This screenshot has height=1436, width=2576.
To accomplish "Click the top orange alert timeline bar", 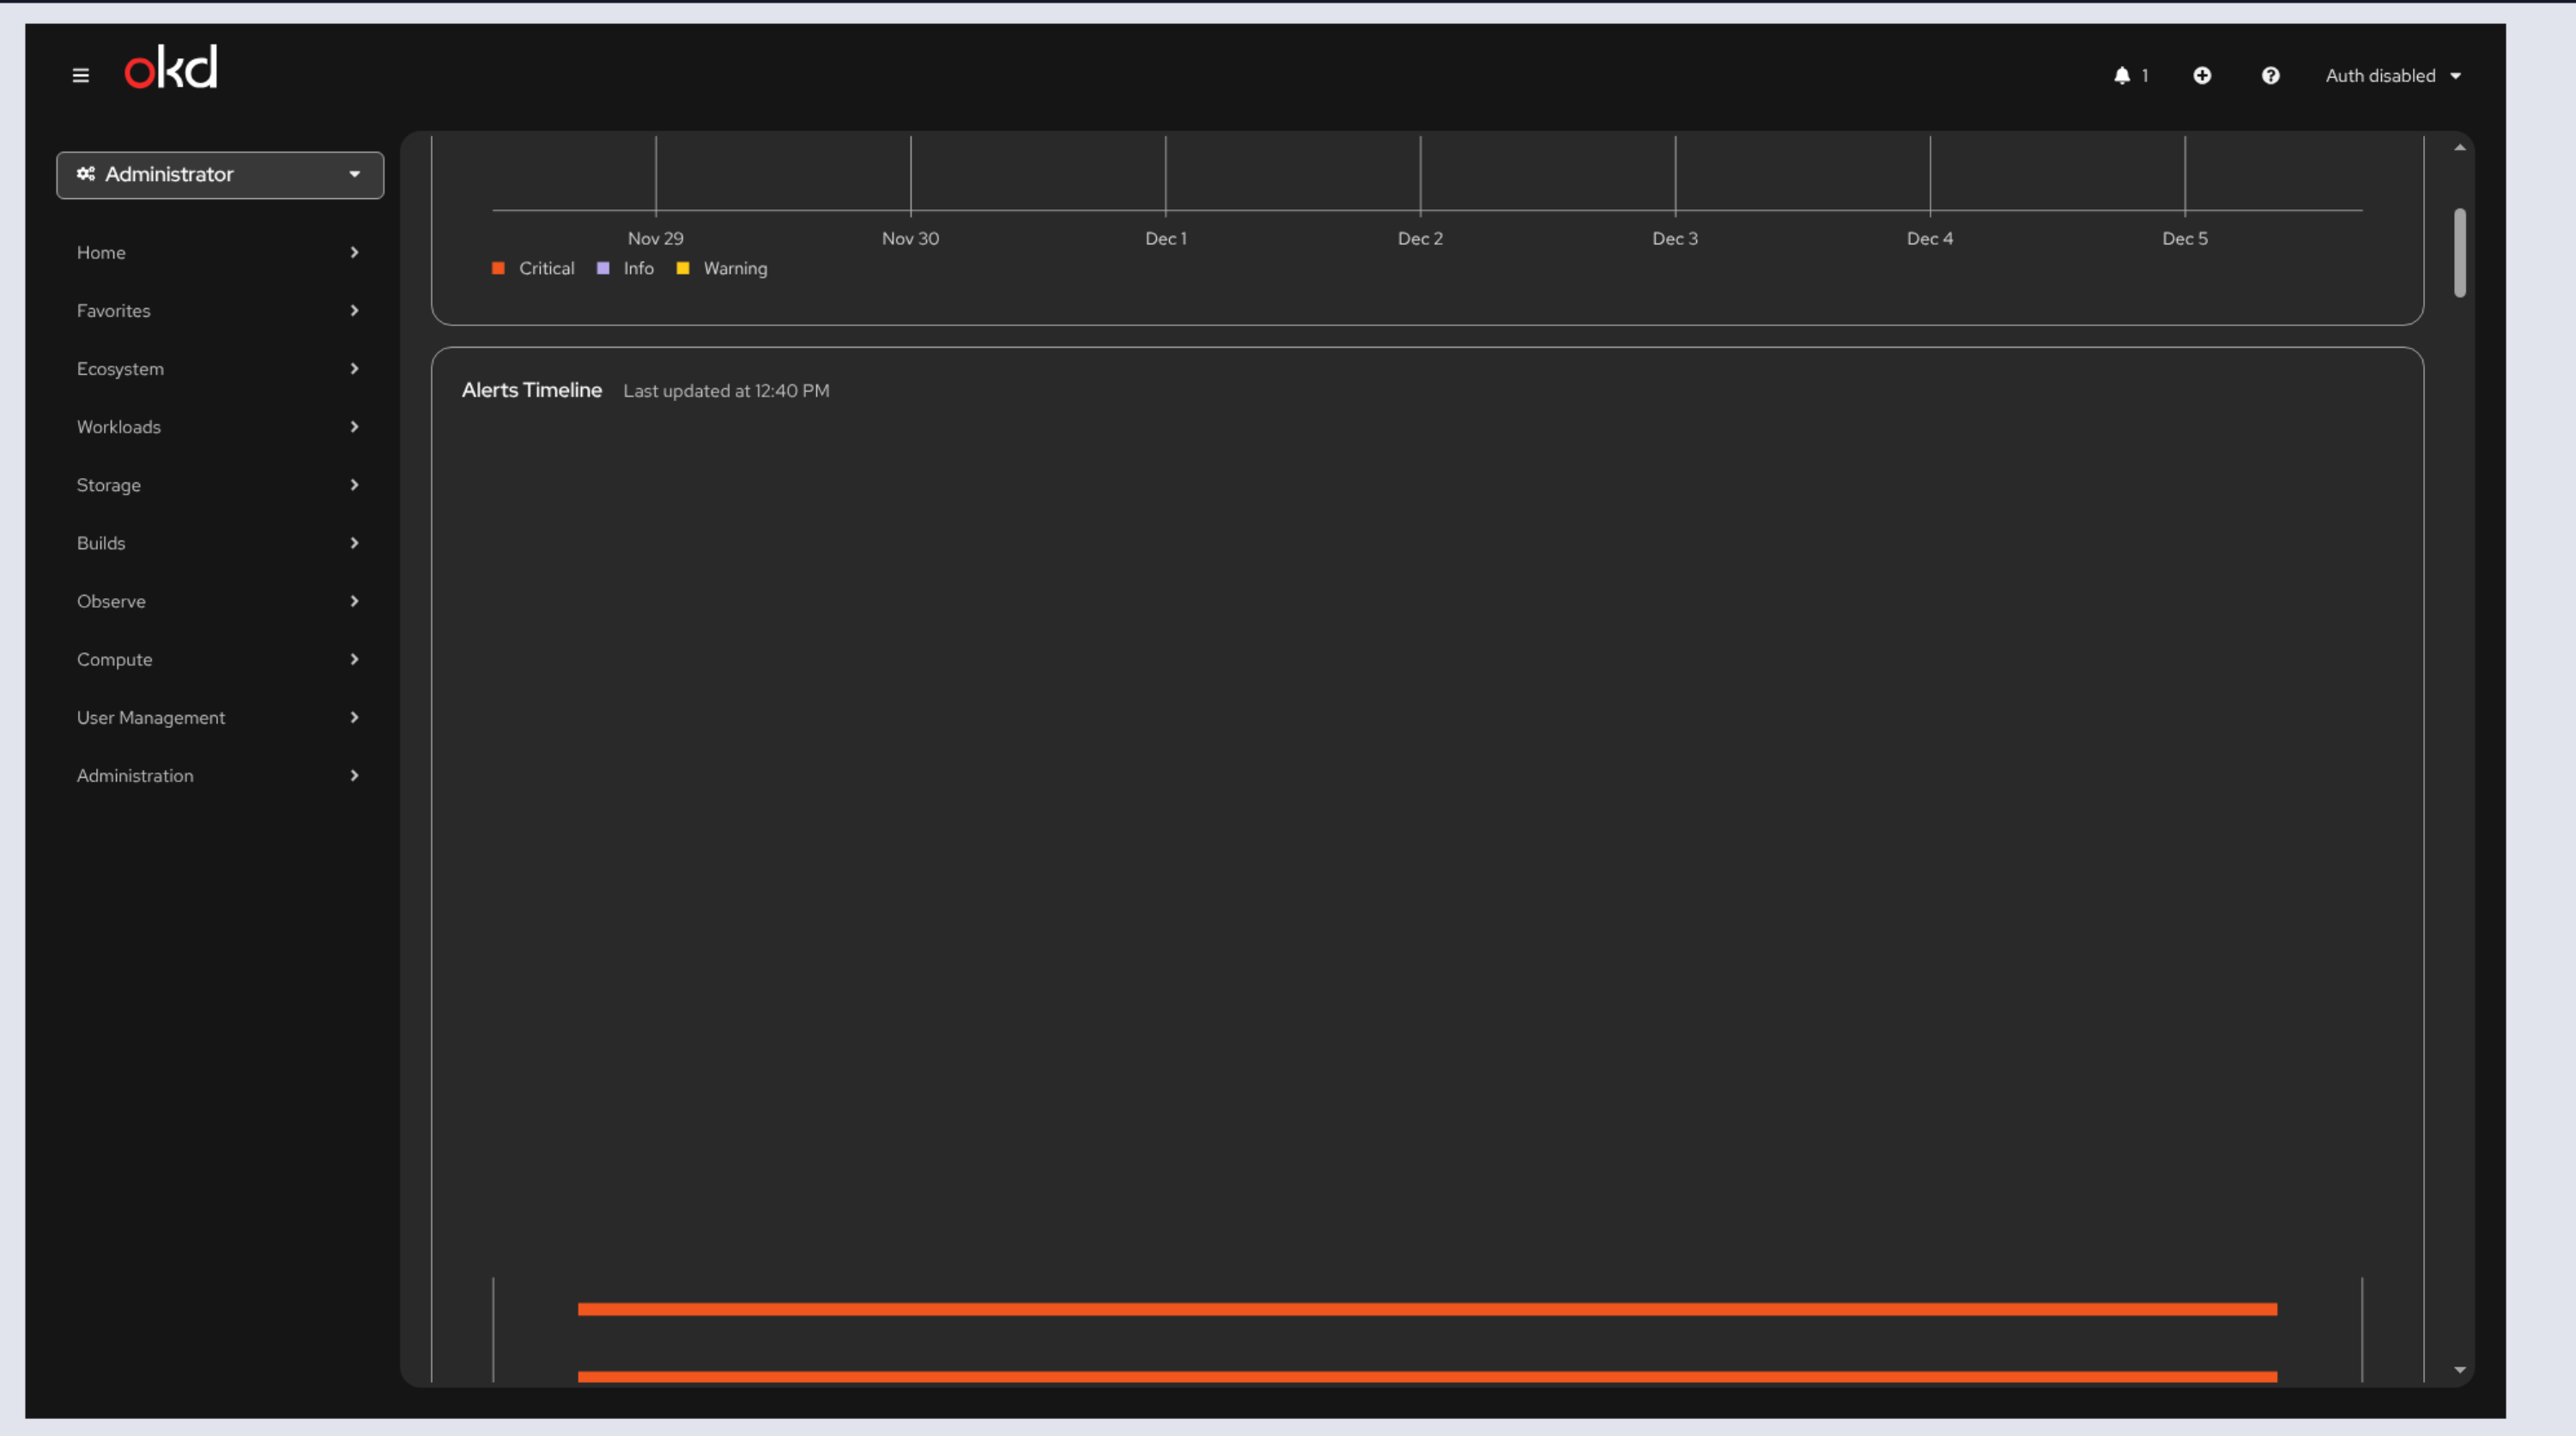I will click(1427, 1309).
